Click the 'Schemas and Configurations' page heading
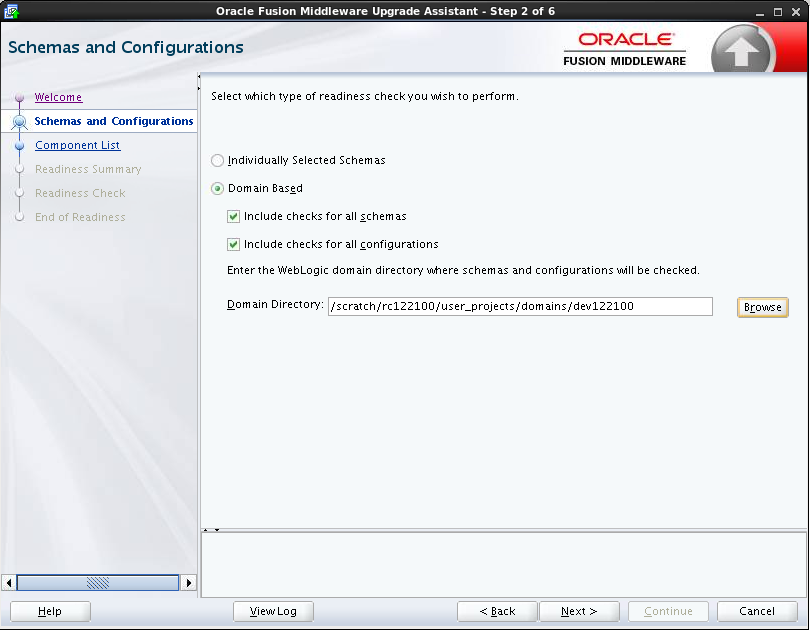 (126, 47)
